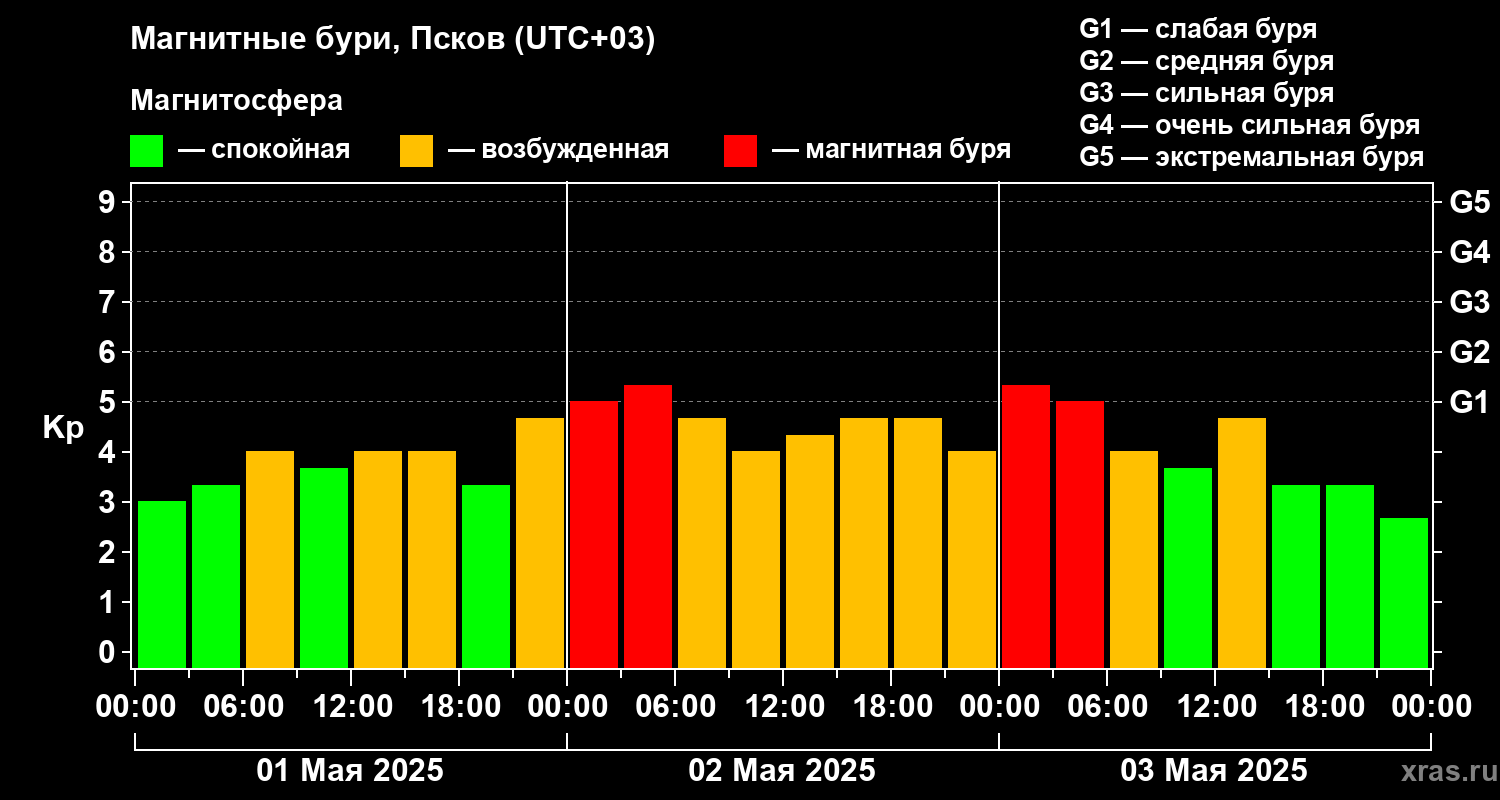Click the Kp axis value '0'

pyautogui.click(x=109, y=652)
